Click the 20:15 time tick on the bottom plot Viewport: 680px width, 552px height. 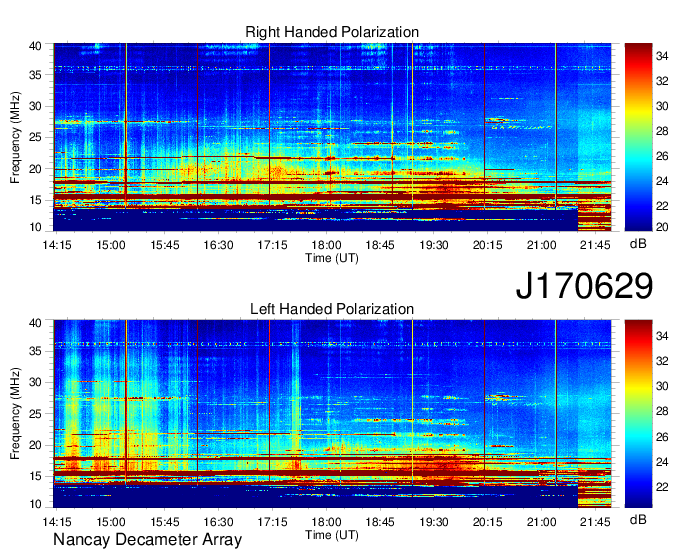tap(487, 522)
